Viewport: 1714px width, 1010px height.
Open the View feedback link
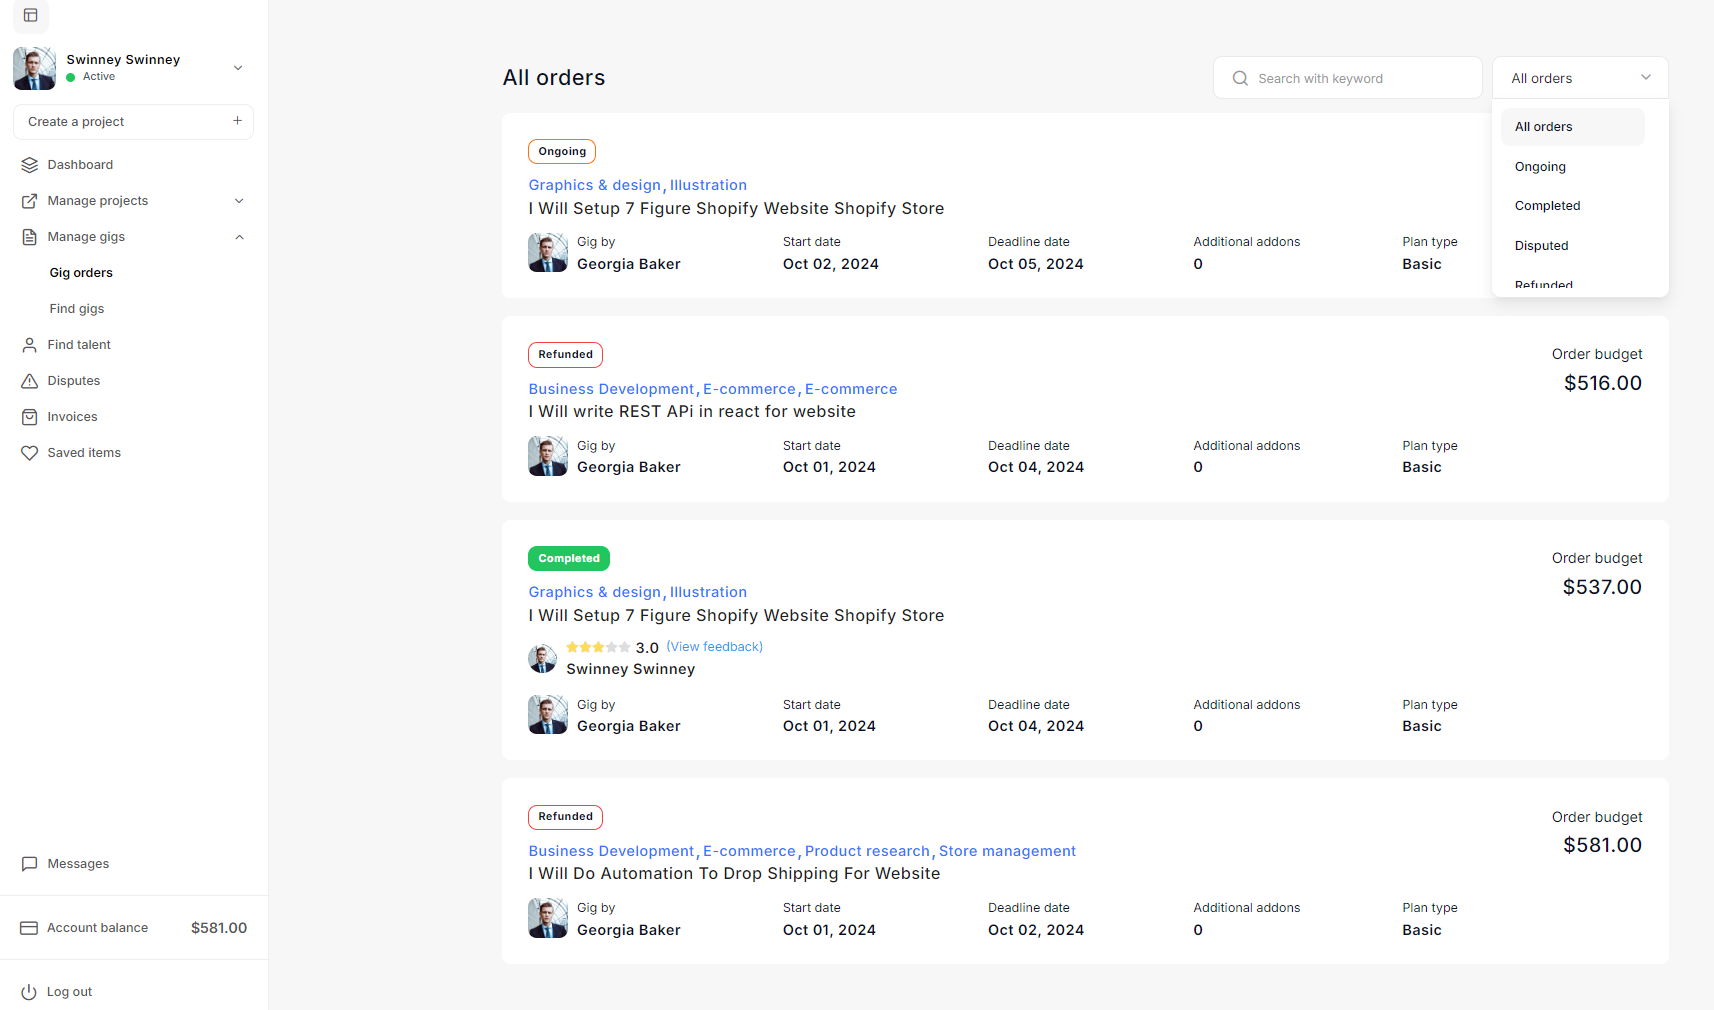[x=714, y=647]
